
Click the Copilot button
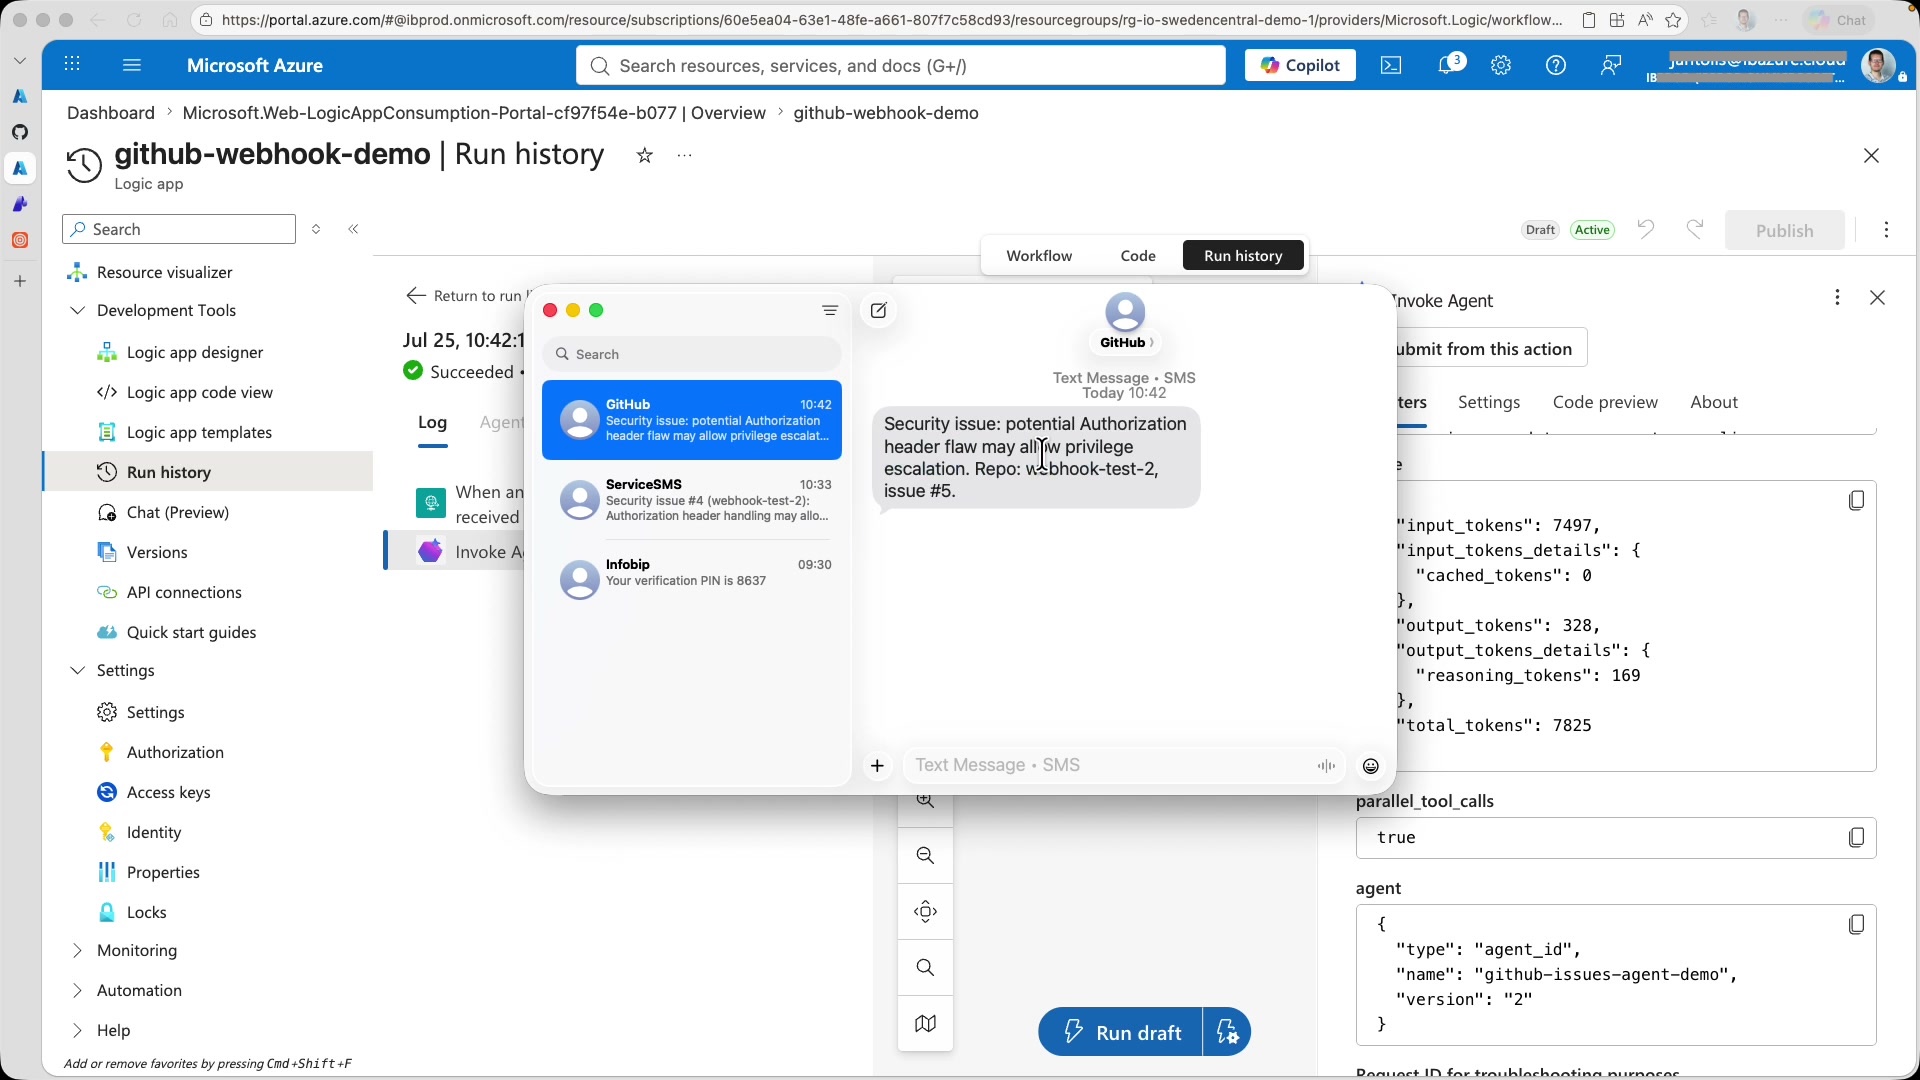(1300, 65)
